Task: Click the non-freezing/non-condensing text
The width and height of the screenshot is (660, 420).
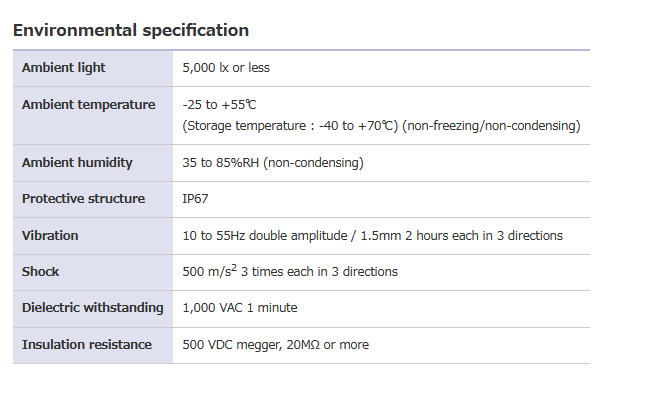Action: coord(492,126)
